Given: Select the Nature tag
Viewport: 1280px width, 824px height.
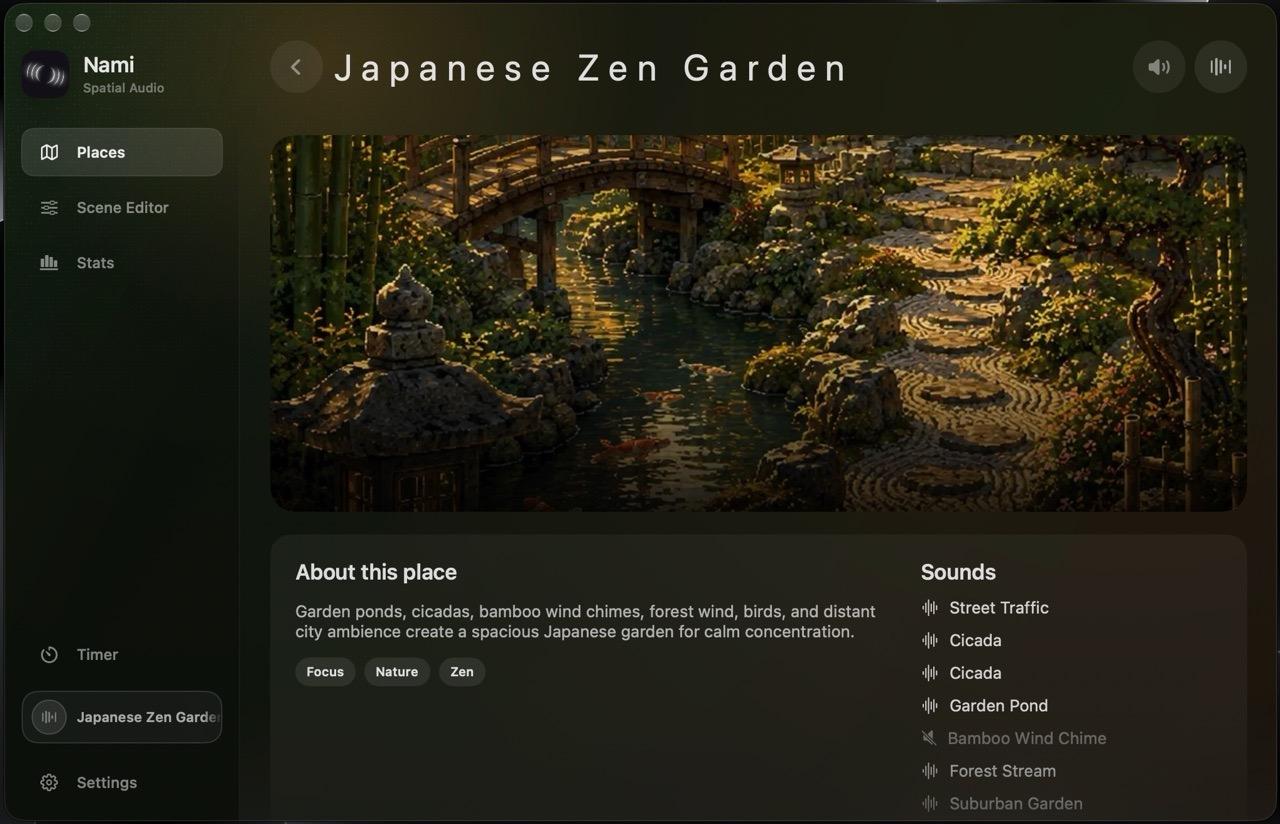Looking at the screenshot, I should (397, 672).
